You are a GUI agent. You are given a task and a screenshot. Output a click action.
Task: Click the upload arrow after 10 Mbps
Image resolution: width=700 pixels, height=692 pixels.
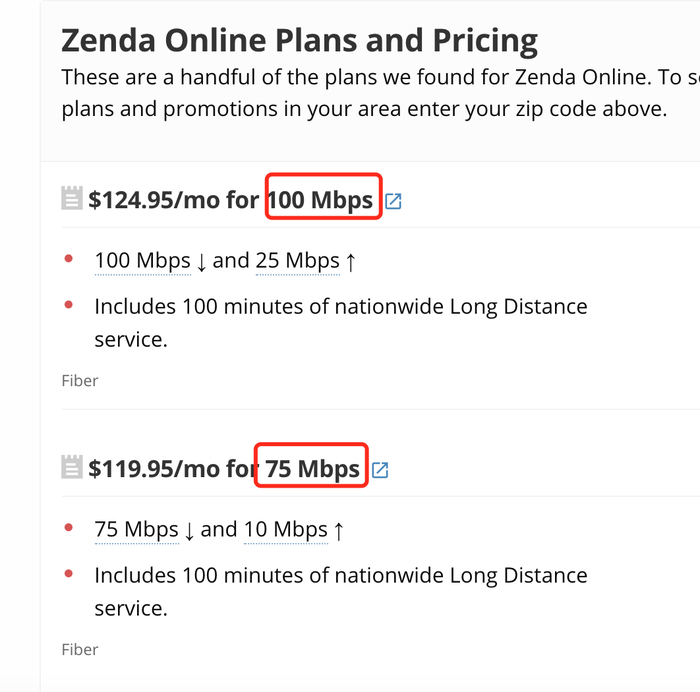coord(339,531)
